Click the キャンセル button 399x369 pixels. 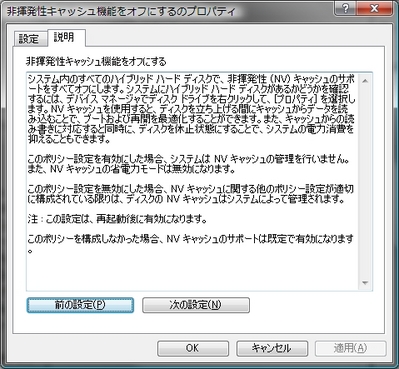point(272,348)
